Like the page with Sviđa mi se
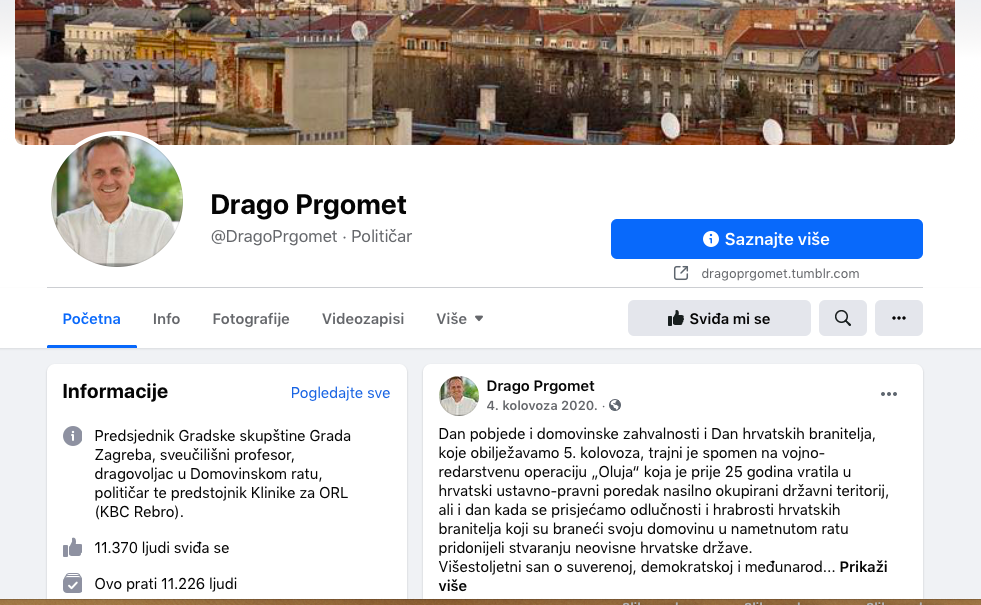 pyautogui.click(x=719, y=318)
